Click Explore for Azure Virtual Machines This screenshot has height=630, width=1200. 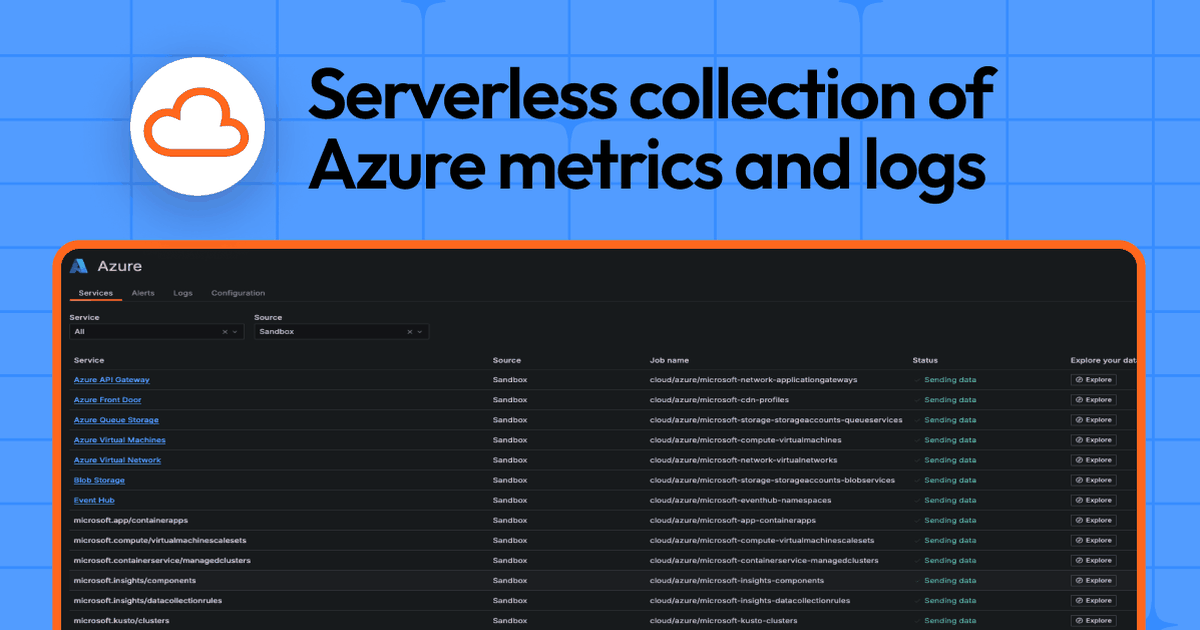point(1093,440)
